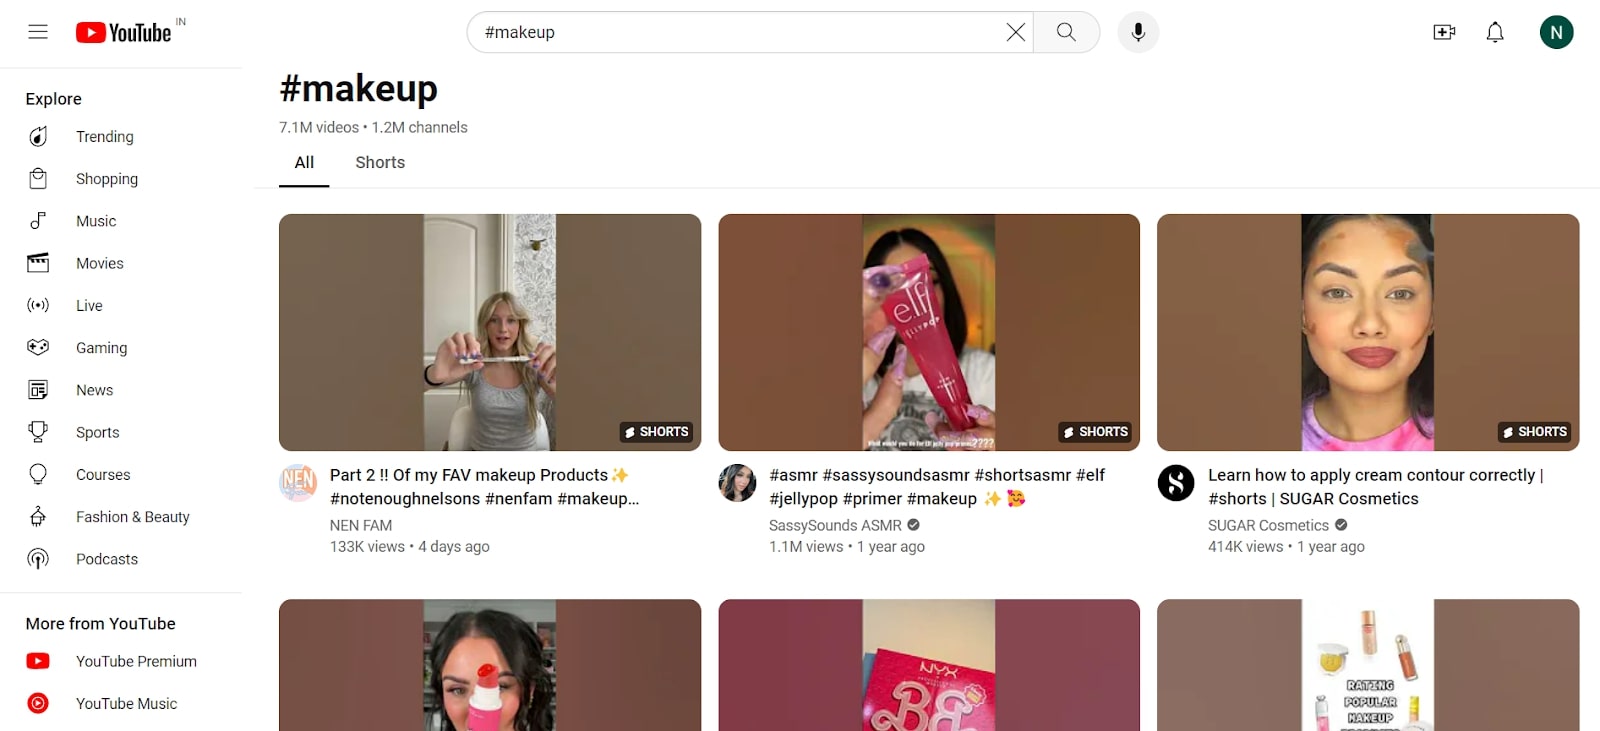This screenshot has width=1600, height=731.
Task: Start voice search with the microphone
Action: click(x=1138, y=32)
